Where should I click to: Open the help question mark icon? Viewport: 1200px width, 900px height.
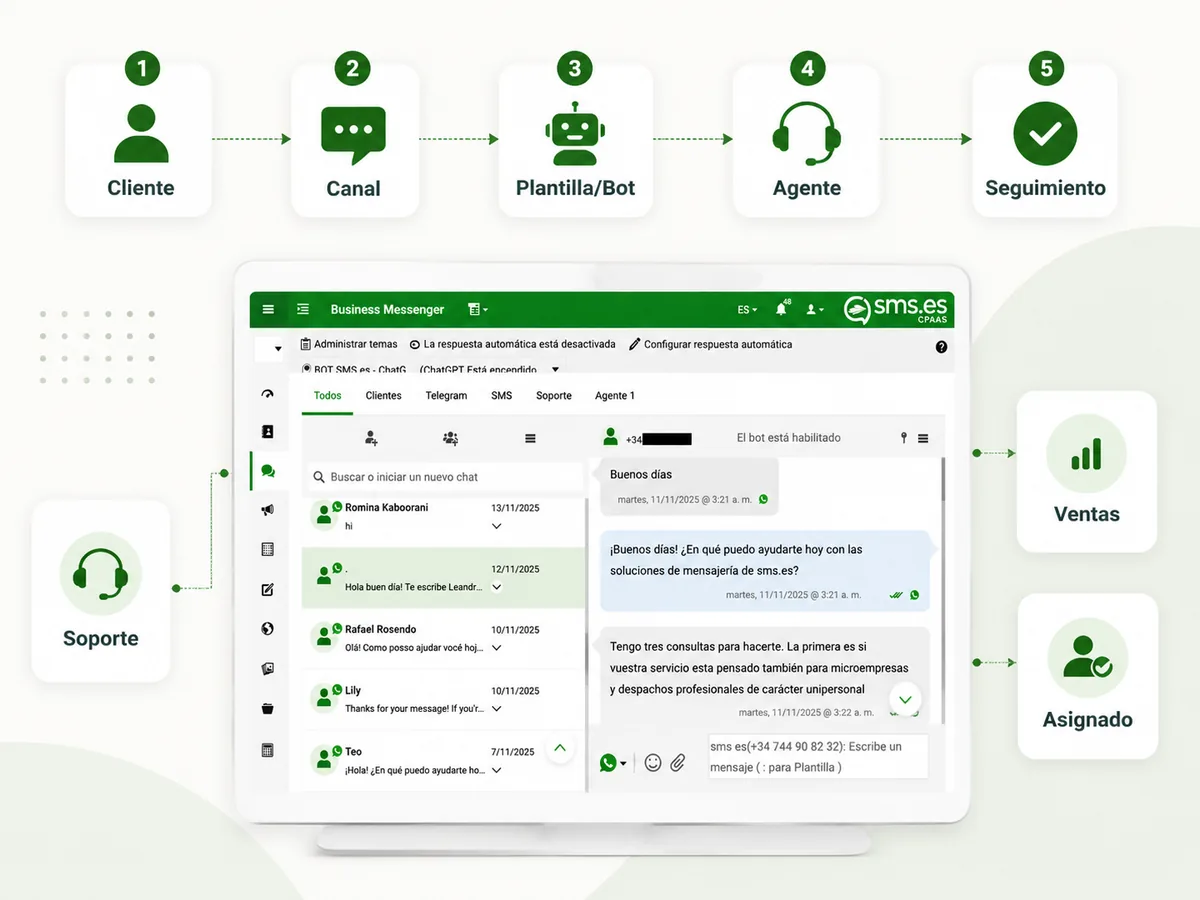pyautogui.click(x=941, y=347)
